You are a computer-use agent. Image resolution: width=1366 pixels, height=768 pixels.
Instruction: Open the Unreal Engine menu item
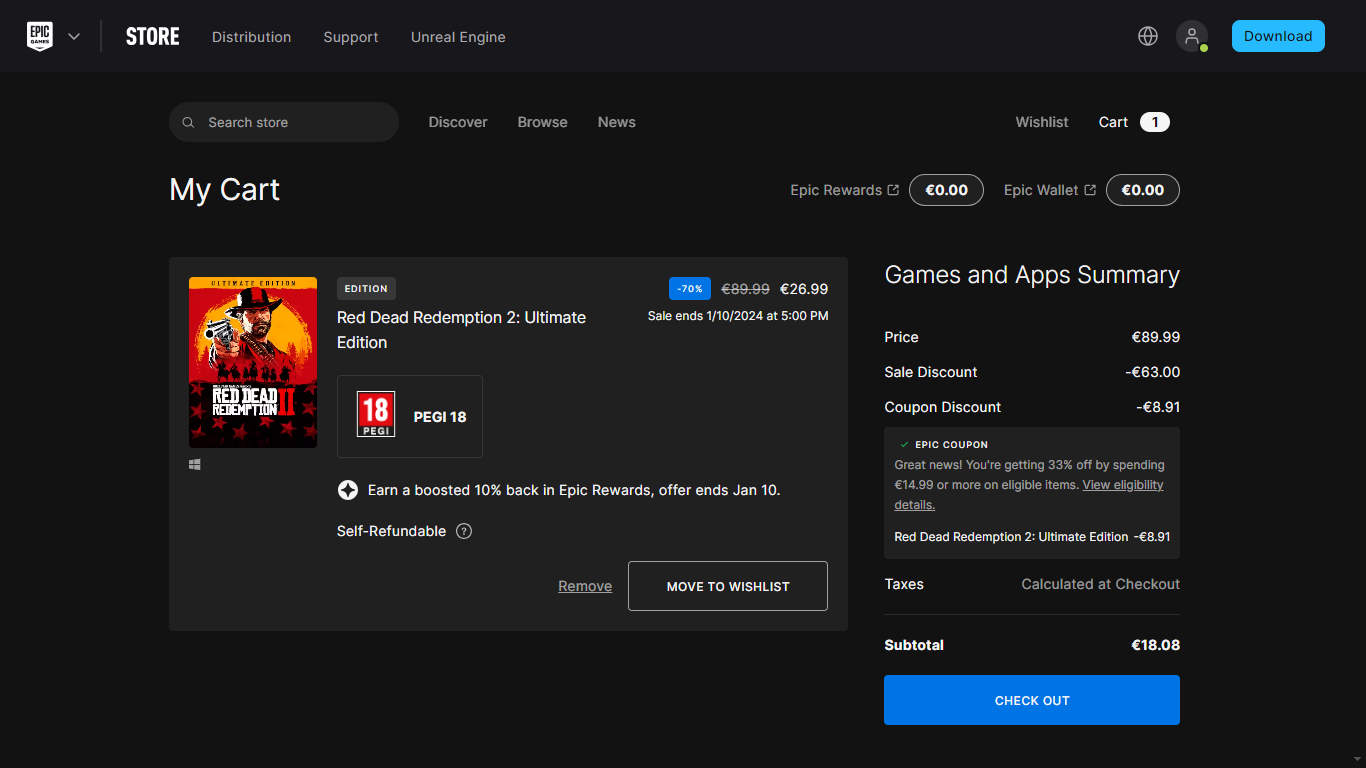[458, 37]
